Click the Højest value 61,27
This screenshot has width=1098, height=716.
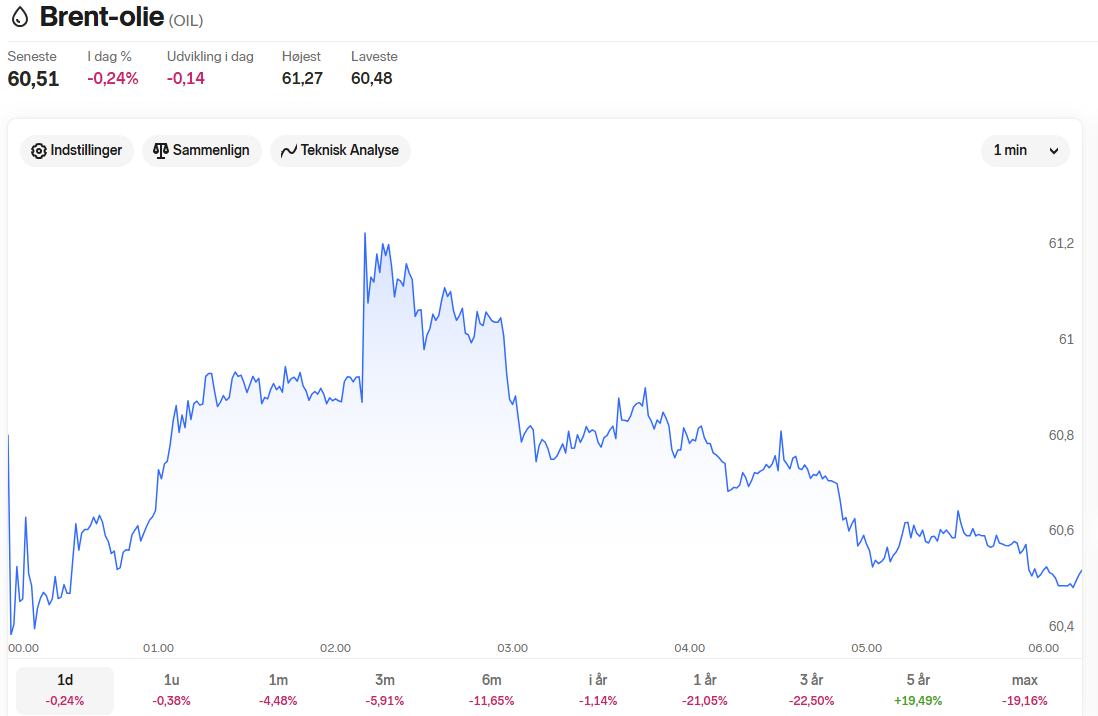coord(303,78)
